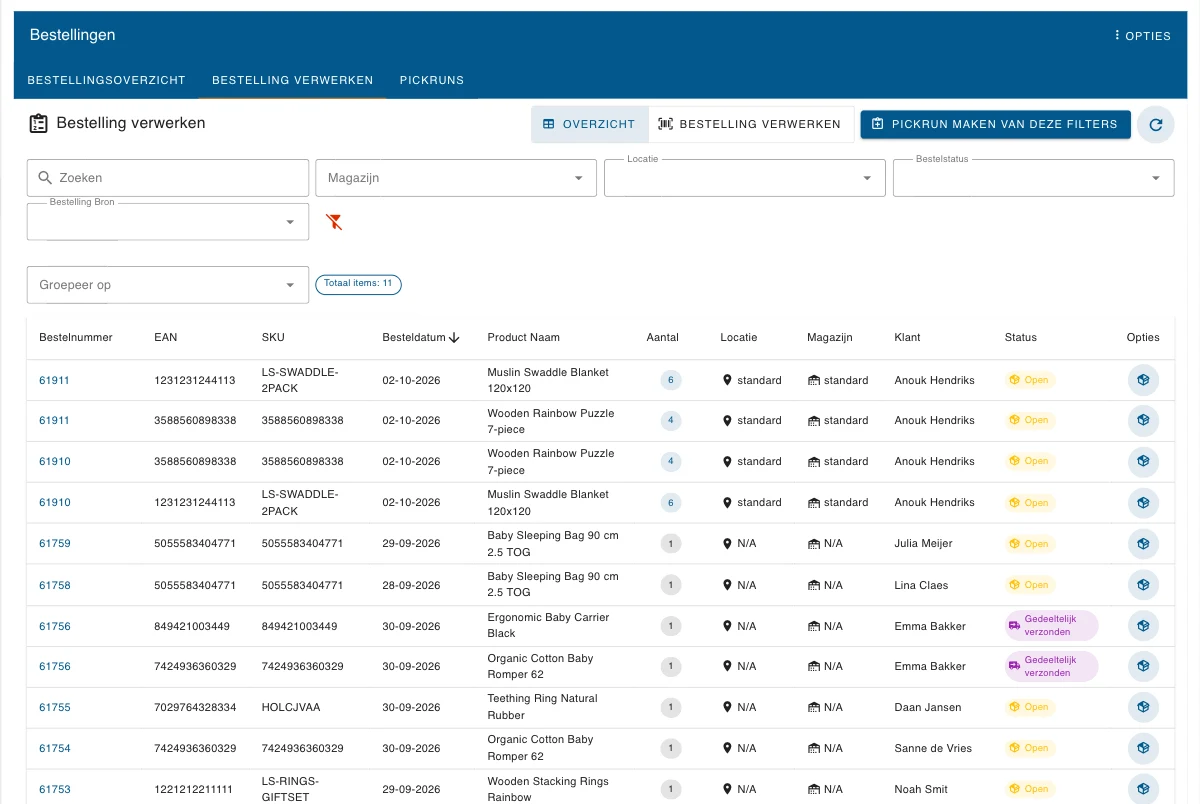Click the SKU column header
This screenshot has width=1200, height=804.
[x=273, y=338]
